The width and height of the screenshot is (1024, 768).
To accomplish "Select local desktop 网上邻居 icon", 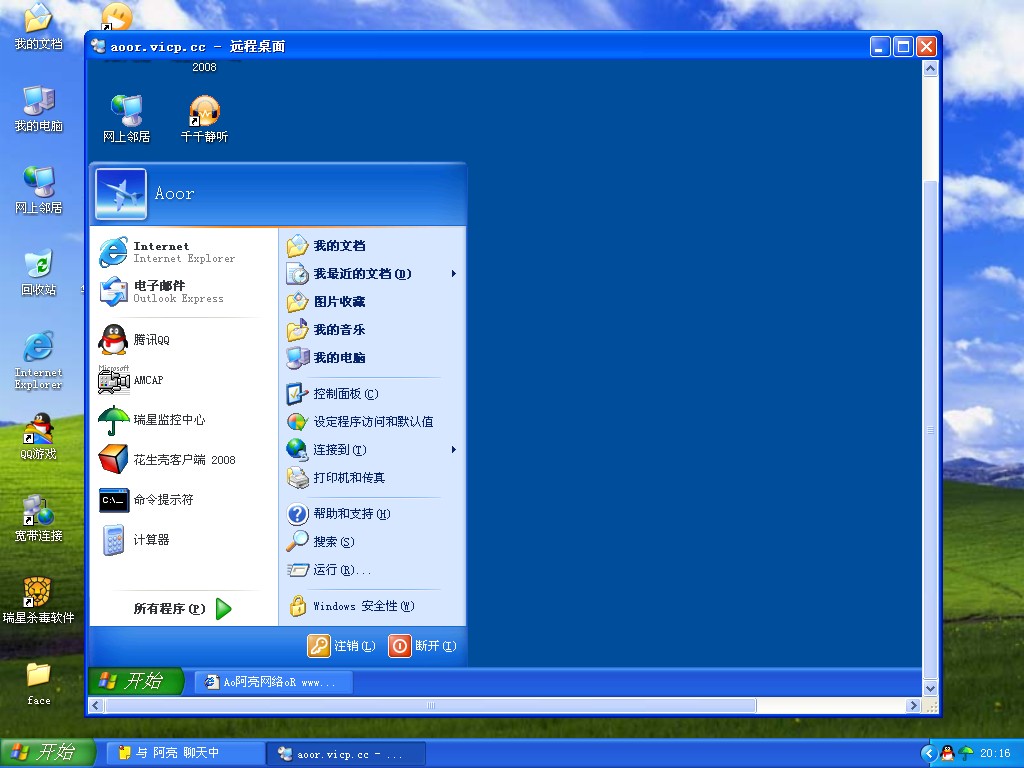I will pyautogui.click(x=39, y=190).
